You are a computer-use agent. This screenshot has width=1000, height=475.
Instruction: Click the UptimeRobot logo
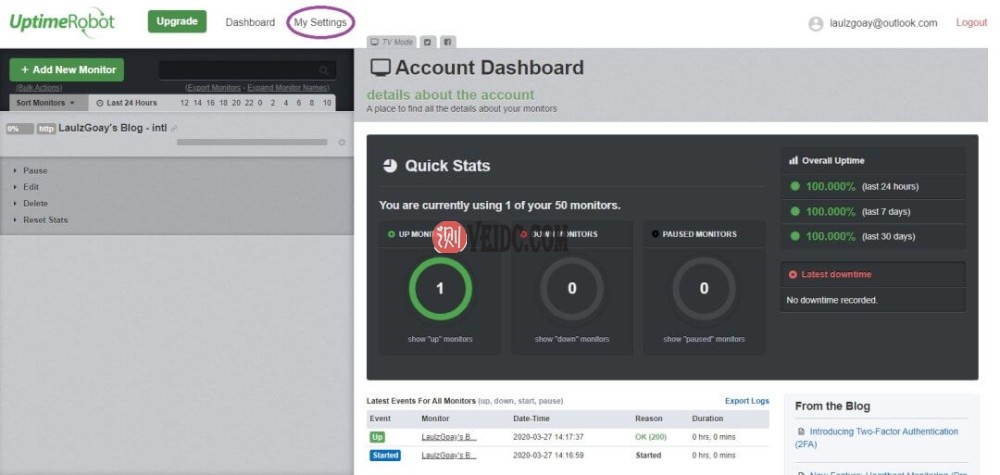point(62,22)
